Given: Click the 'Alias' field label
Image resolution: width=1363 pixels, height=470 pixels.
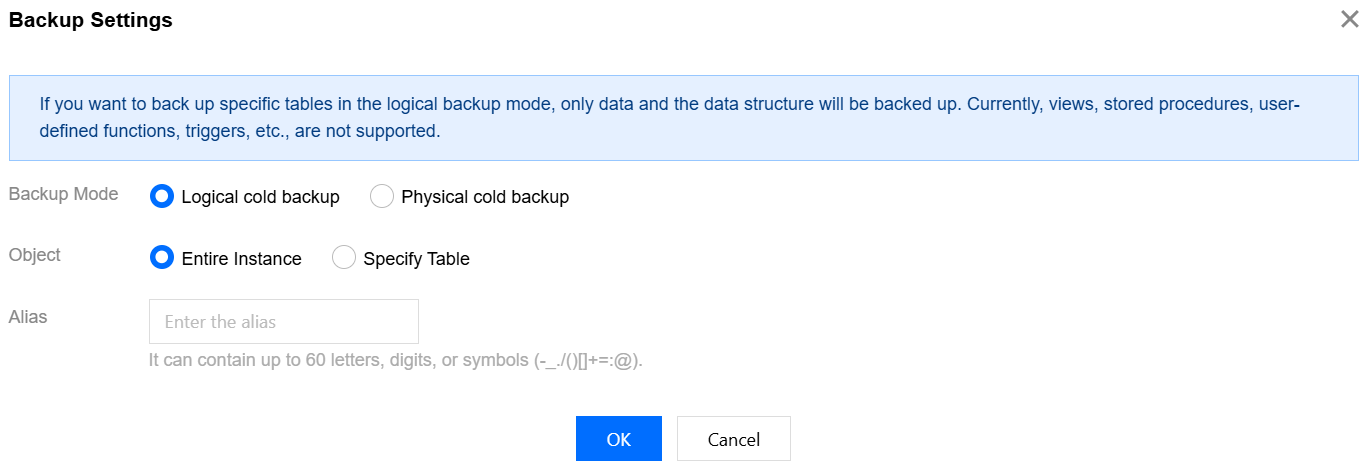Looking at the screenshot, I should click(28, 317).
